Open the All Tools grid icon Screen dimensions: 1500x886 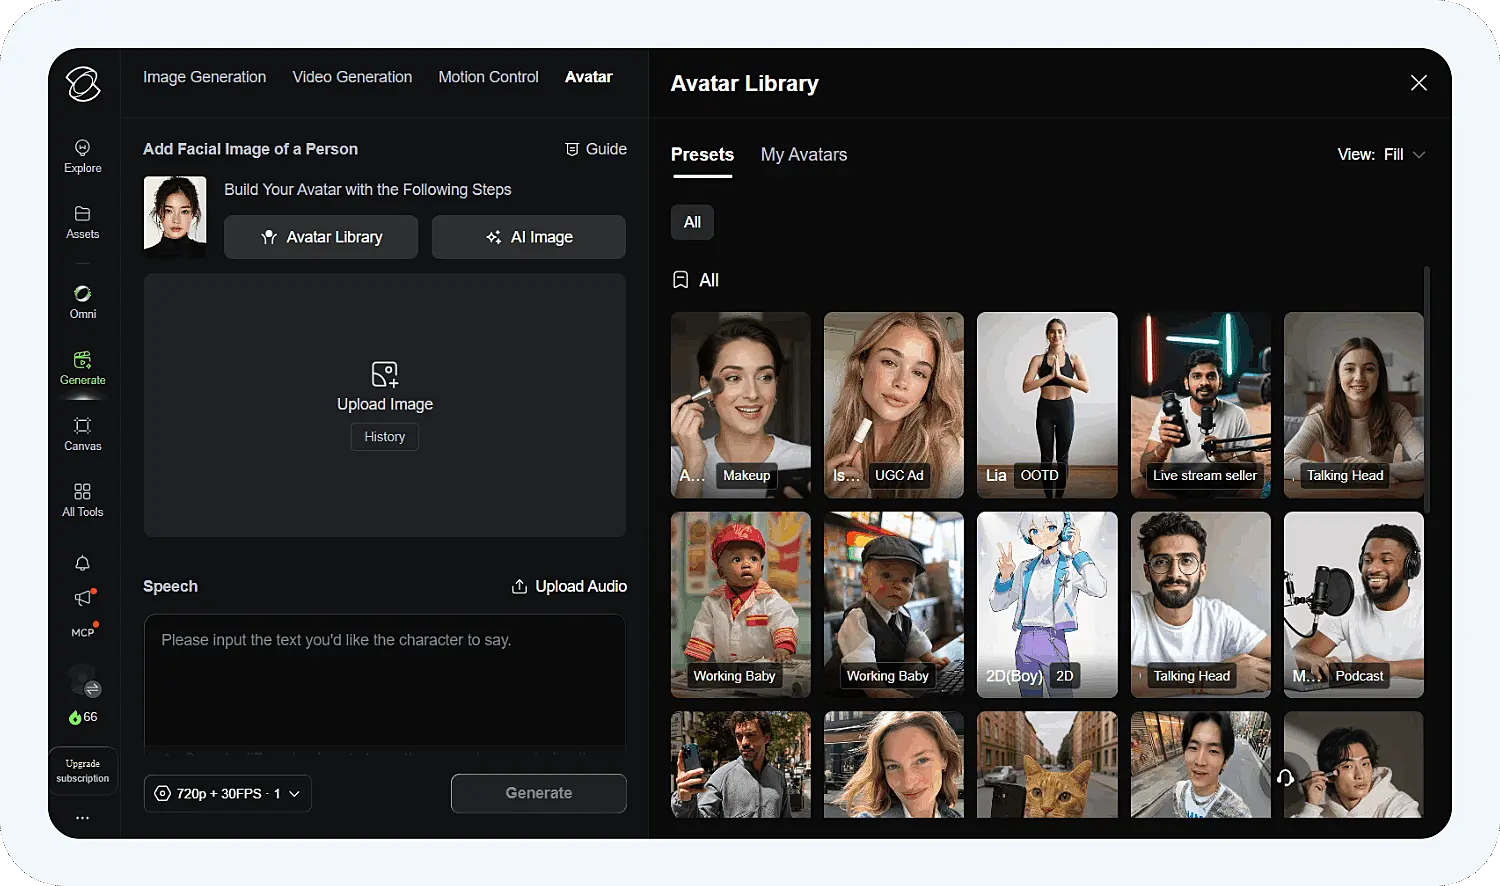[x=83, y=500]
